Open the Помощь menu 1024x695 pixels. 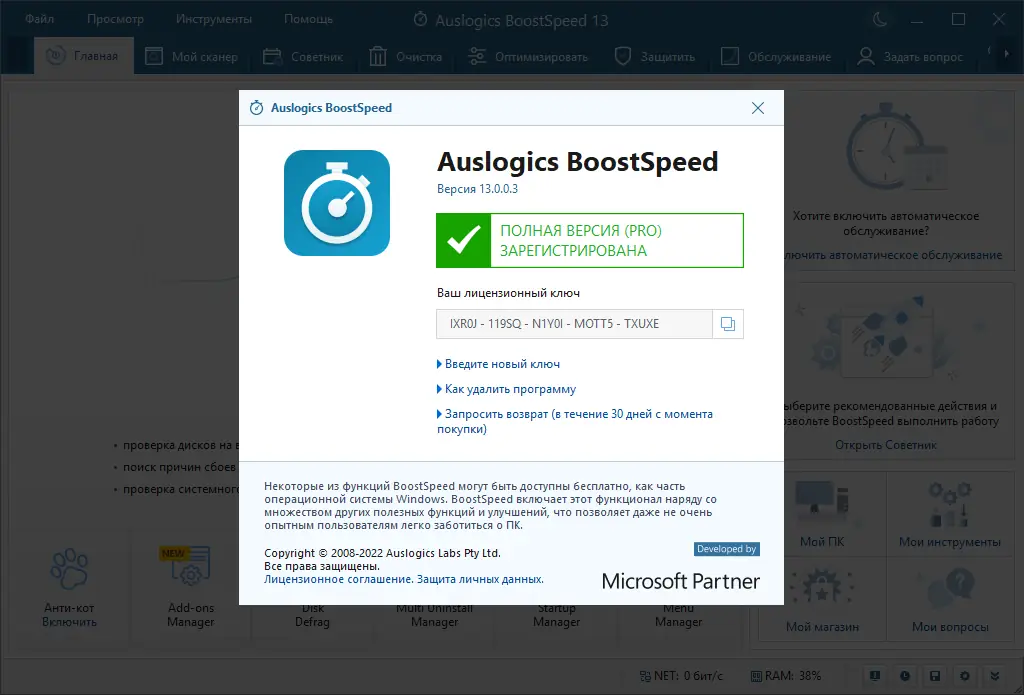click(308, 19)
